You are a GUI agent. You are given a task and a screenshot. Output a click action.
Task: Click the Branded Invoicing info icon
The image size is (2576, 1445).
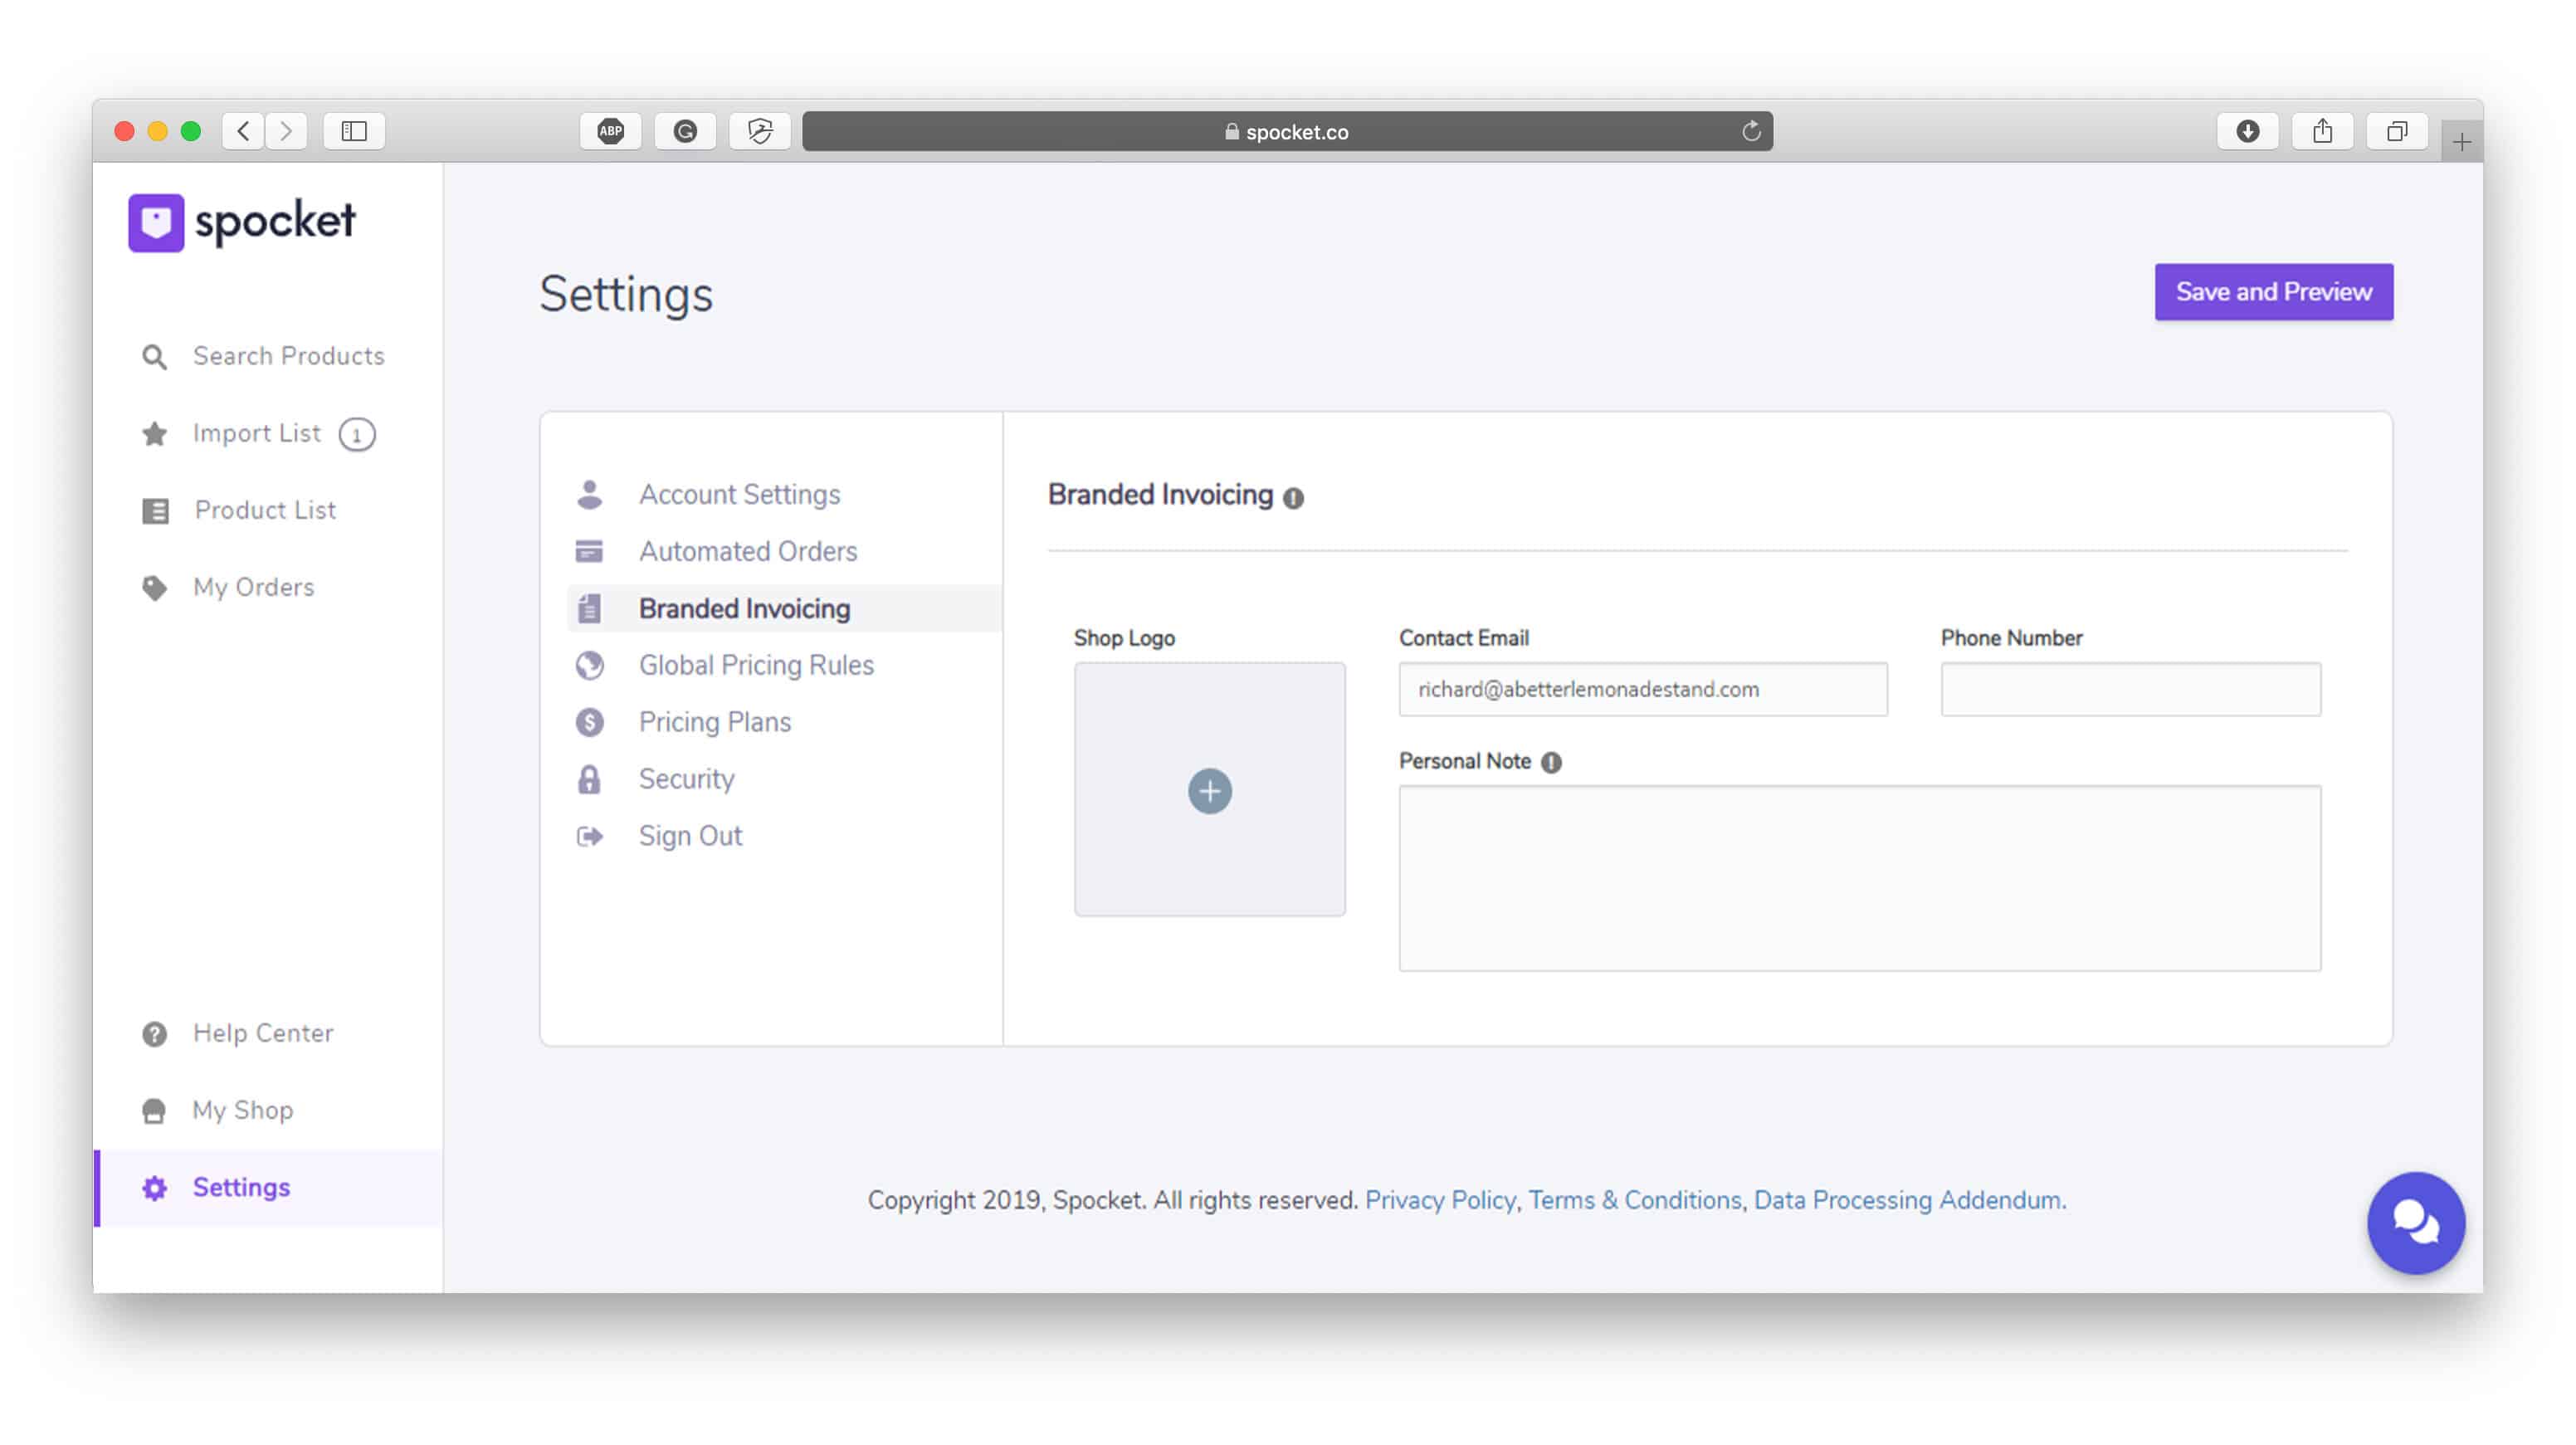[1293, 495]
